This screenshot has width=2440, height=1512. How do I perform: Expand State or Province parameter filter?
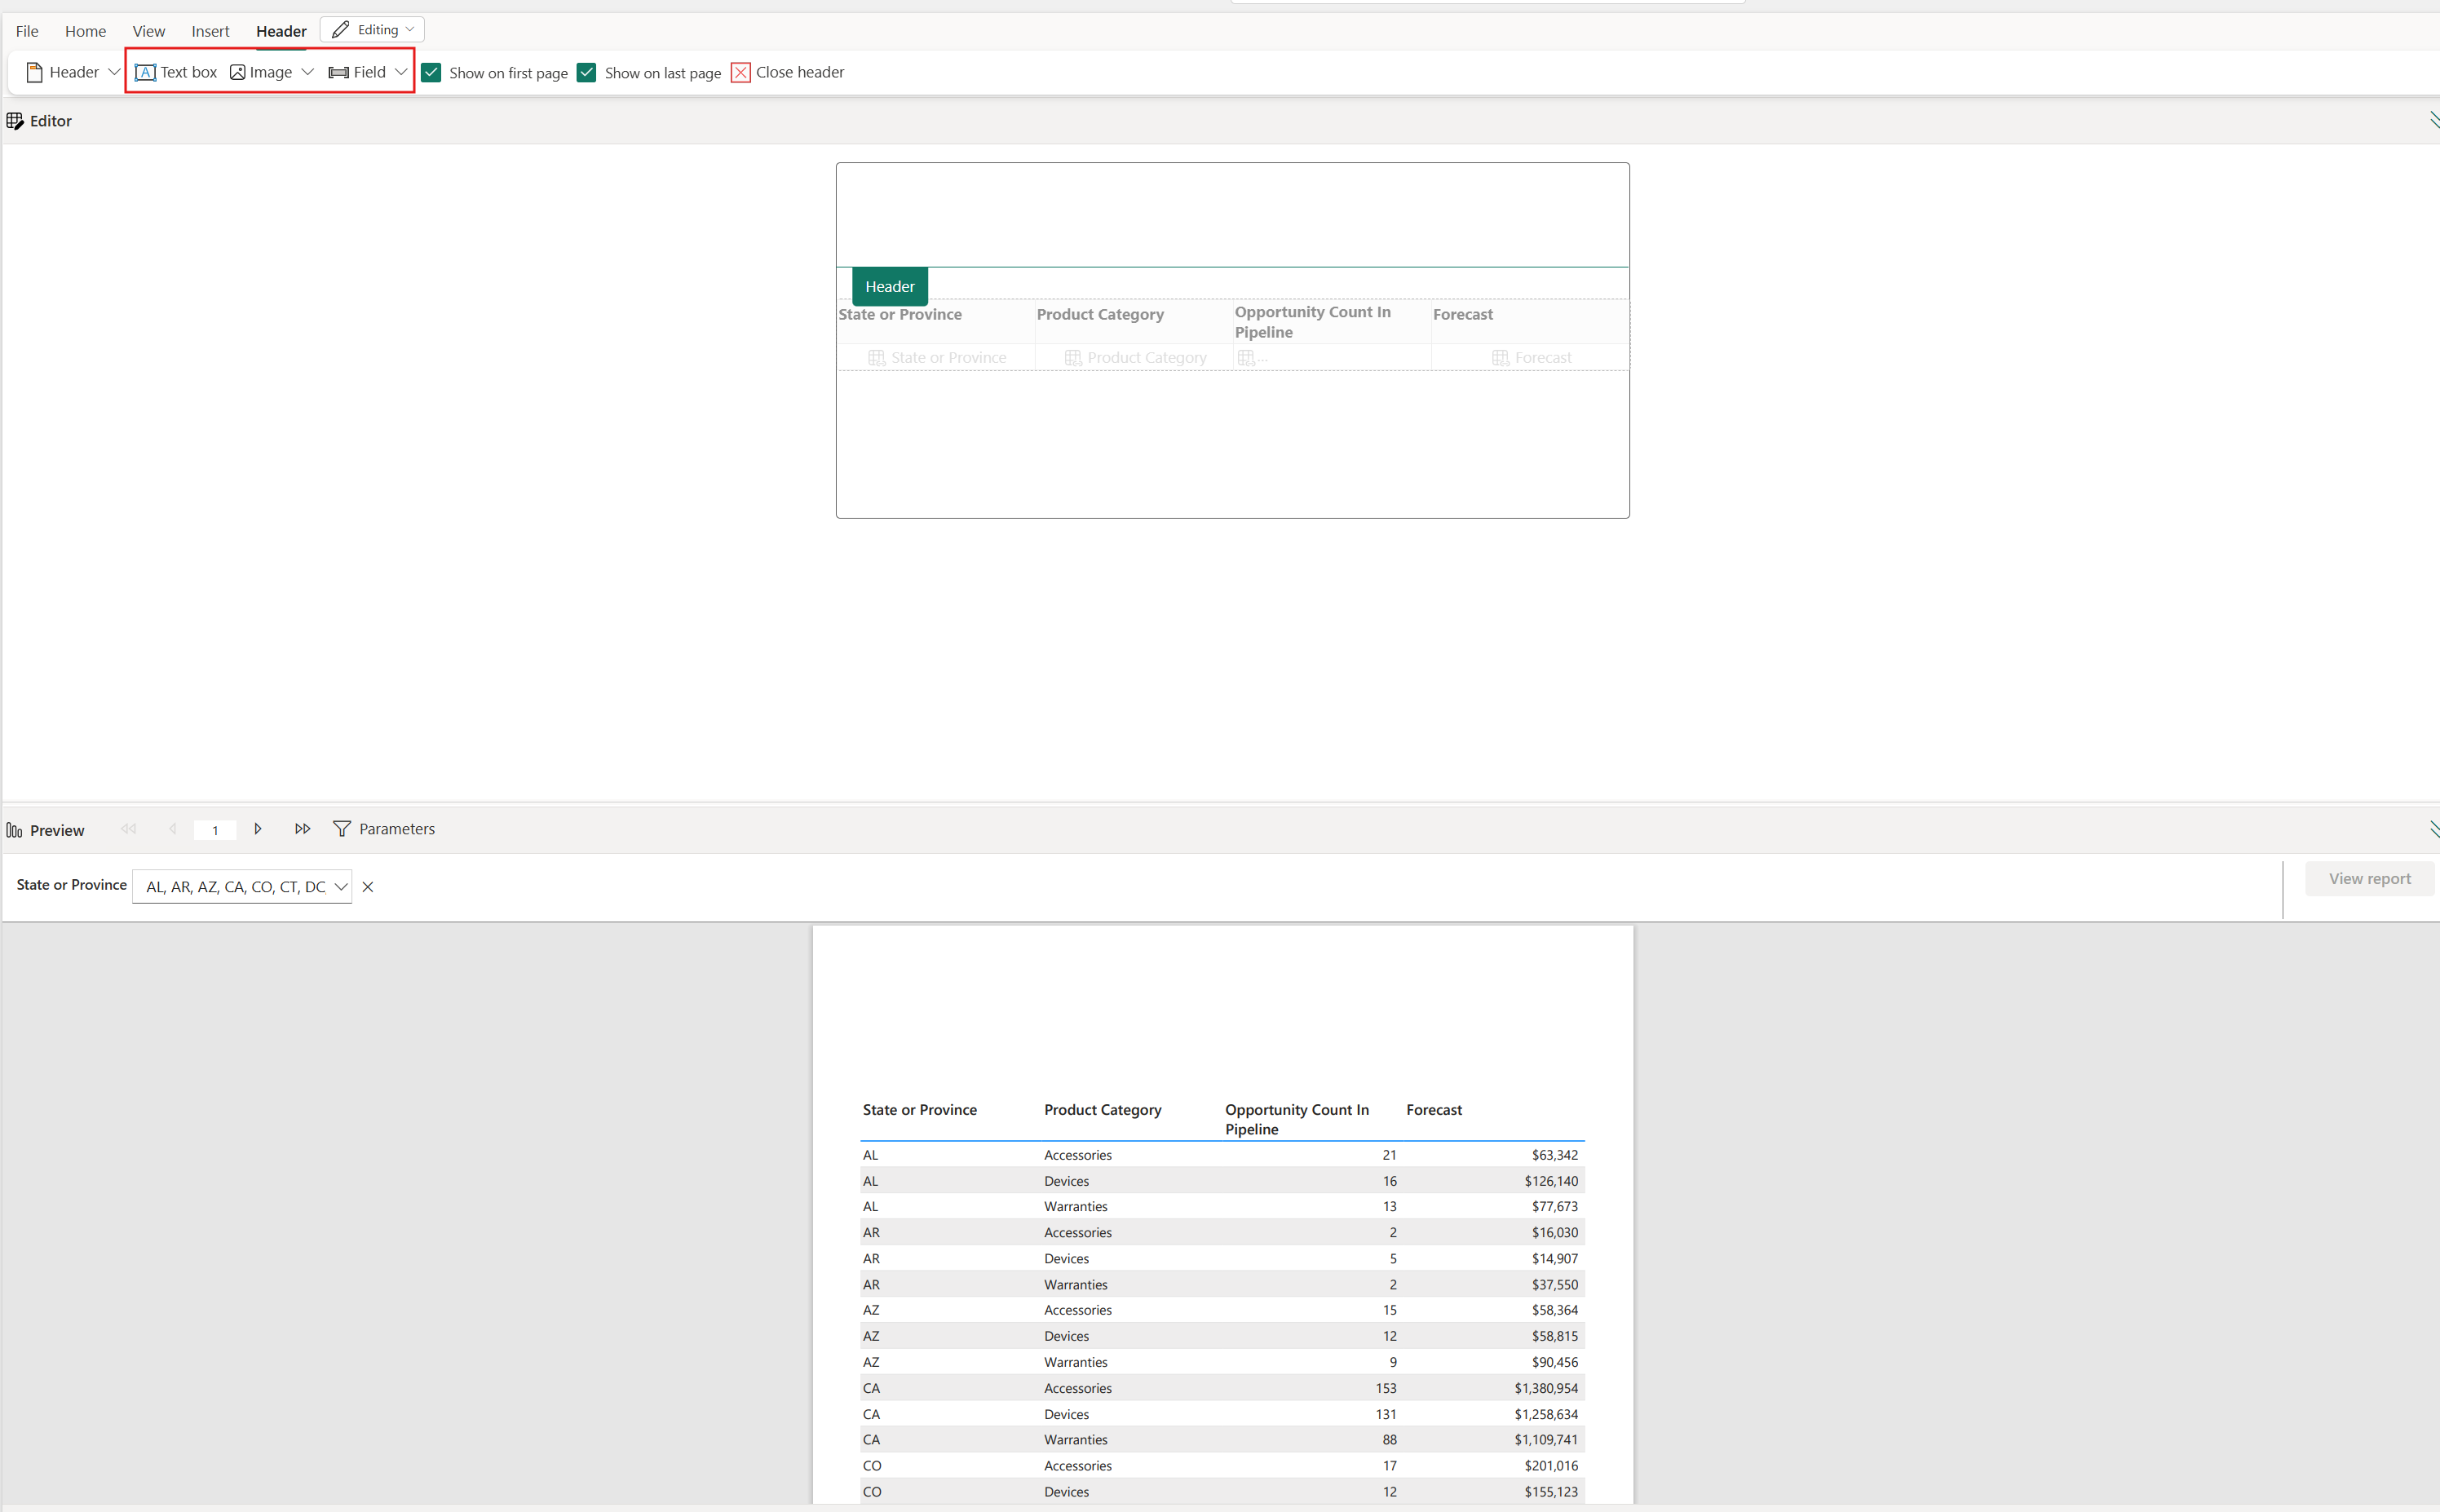pos(342,885)
